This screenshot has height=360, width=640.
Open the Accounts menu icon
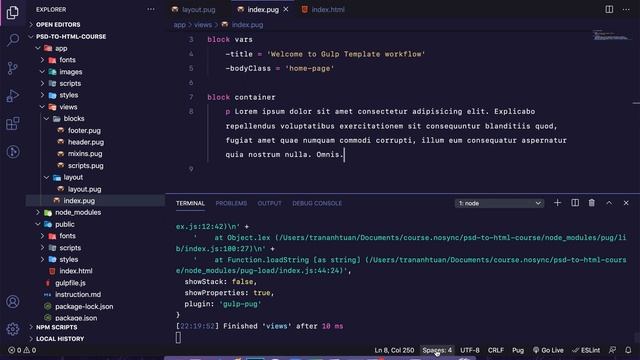point(13,302)
